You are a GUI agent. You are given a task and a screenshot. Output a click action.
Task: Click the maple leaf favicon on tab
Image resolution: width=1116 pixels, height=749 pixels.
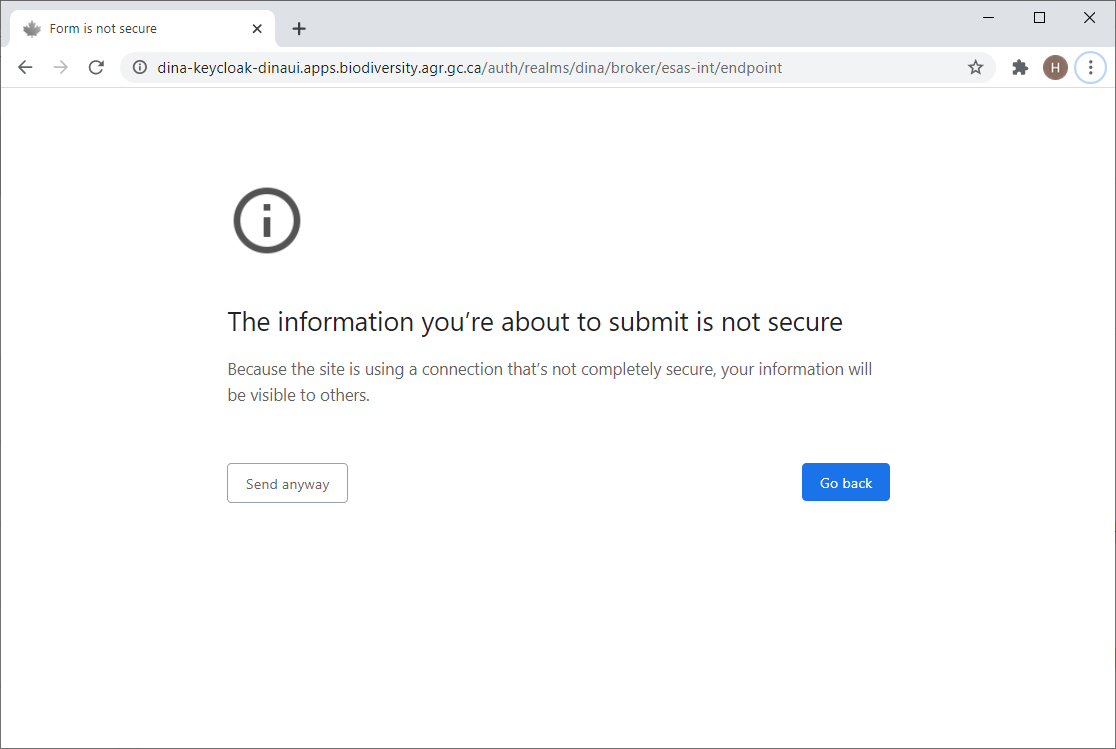31,28
